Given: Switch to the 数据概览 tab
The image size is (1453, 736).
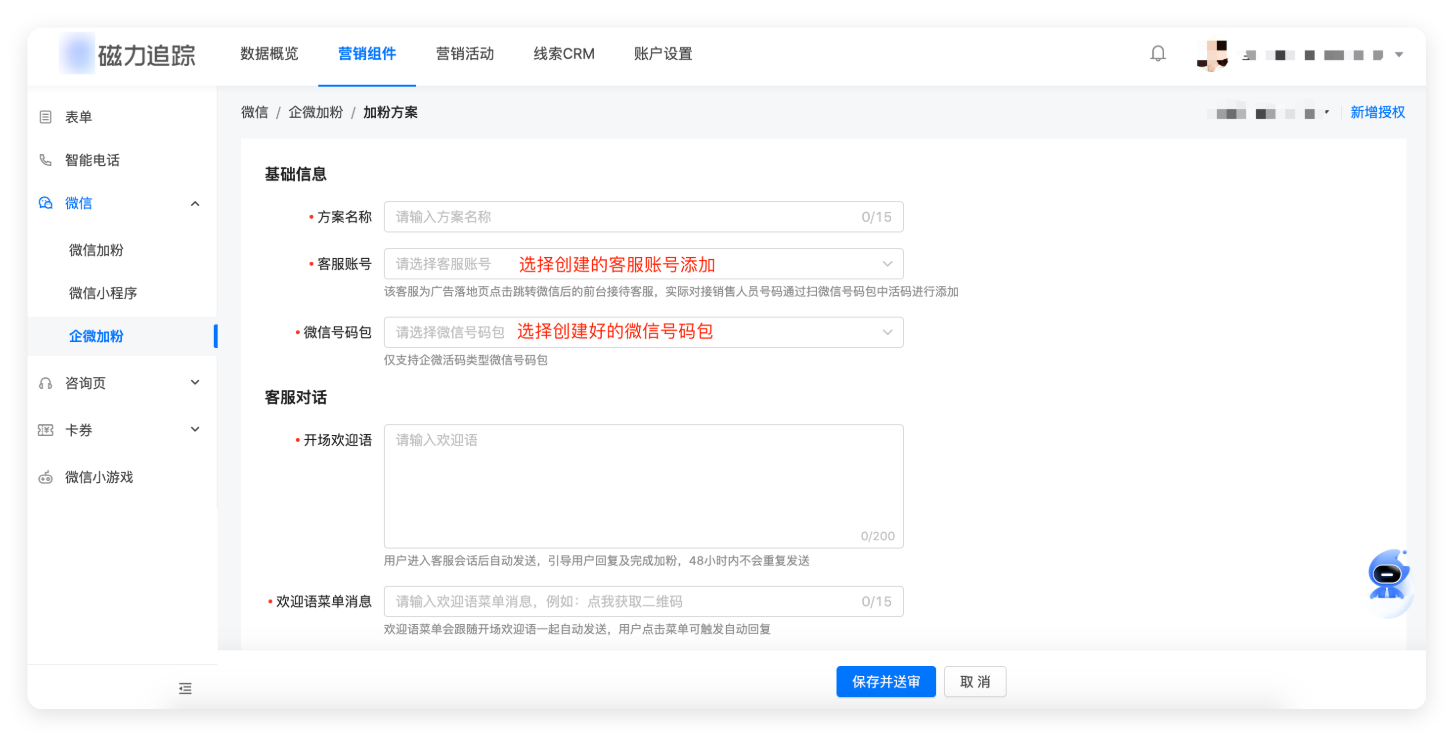Looking at the screenshot, I should (x=269, y=54).
